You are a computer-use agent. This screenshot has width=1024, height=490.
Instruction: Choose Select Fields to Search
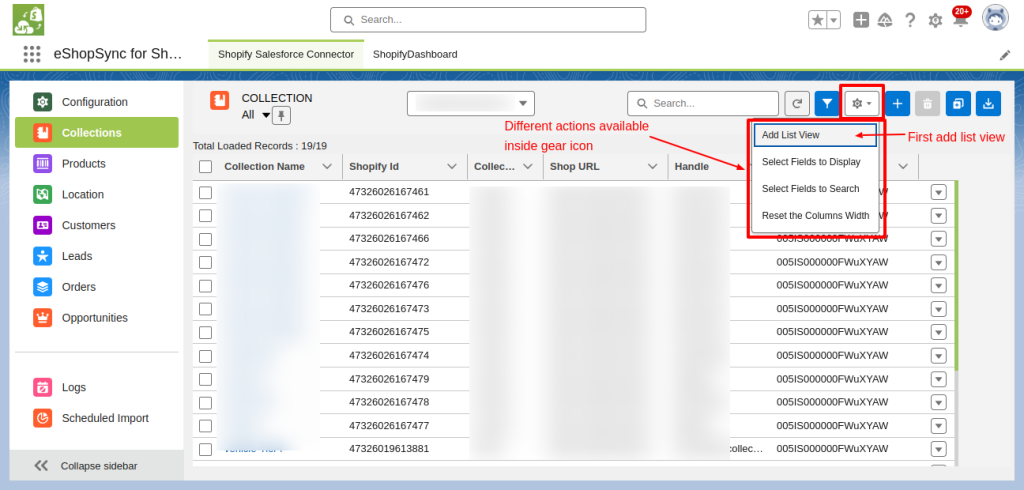tap(815, 188)
